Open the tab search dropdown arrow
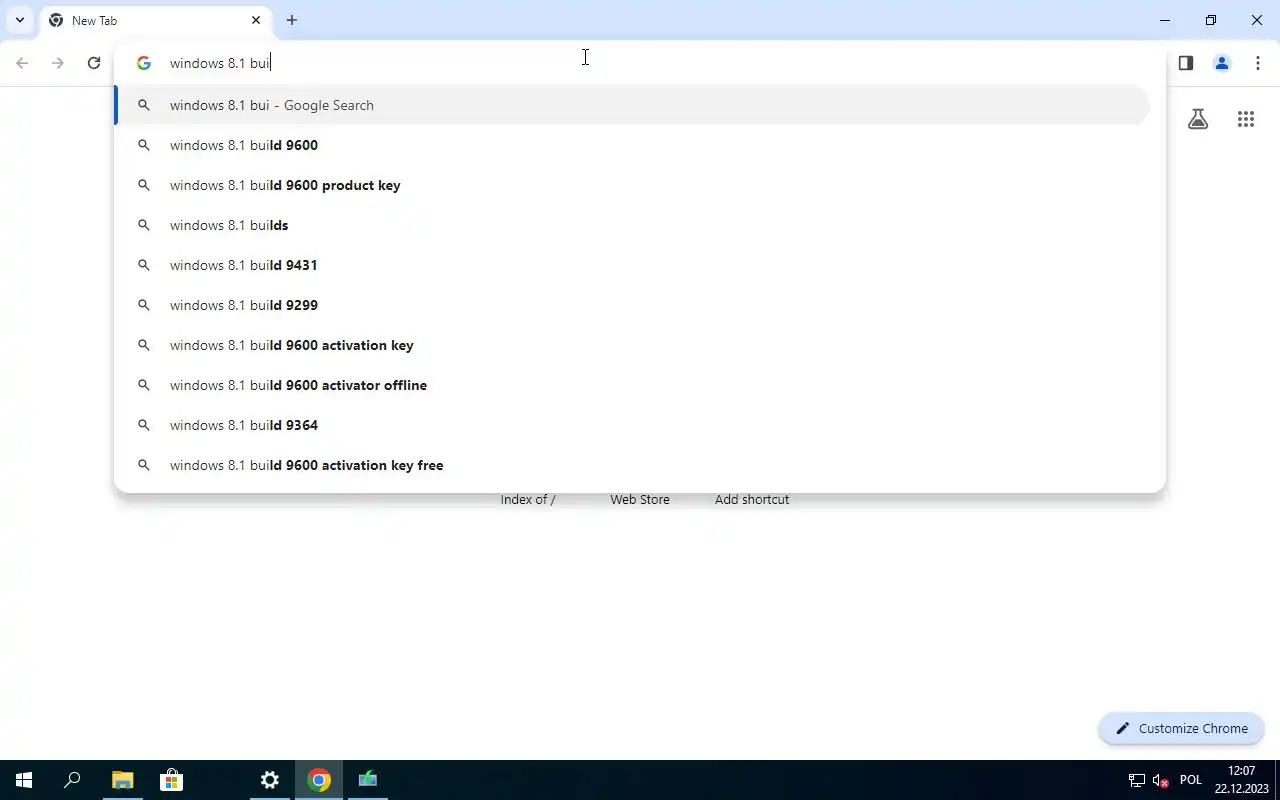1280x800 pixels. pos(19,20)
